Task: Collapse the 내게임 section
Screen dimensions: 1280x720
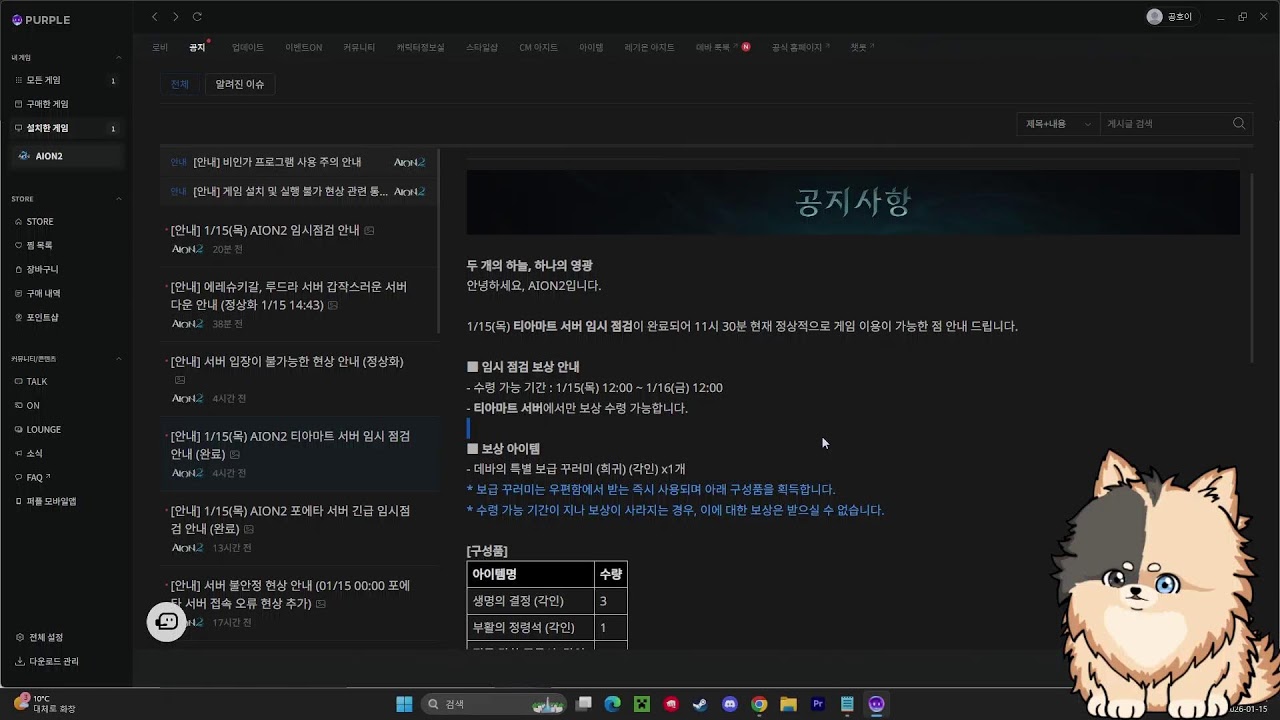Action: (x=118, y=58)
